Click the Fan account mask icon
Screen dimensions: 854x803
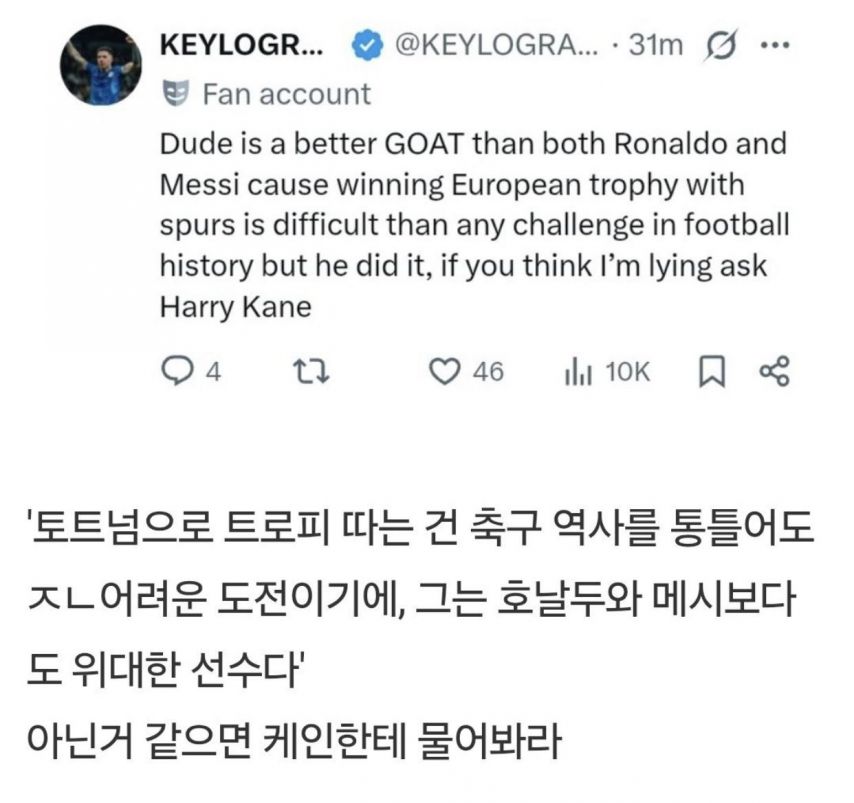click(175, 93)
